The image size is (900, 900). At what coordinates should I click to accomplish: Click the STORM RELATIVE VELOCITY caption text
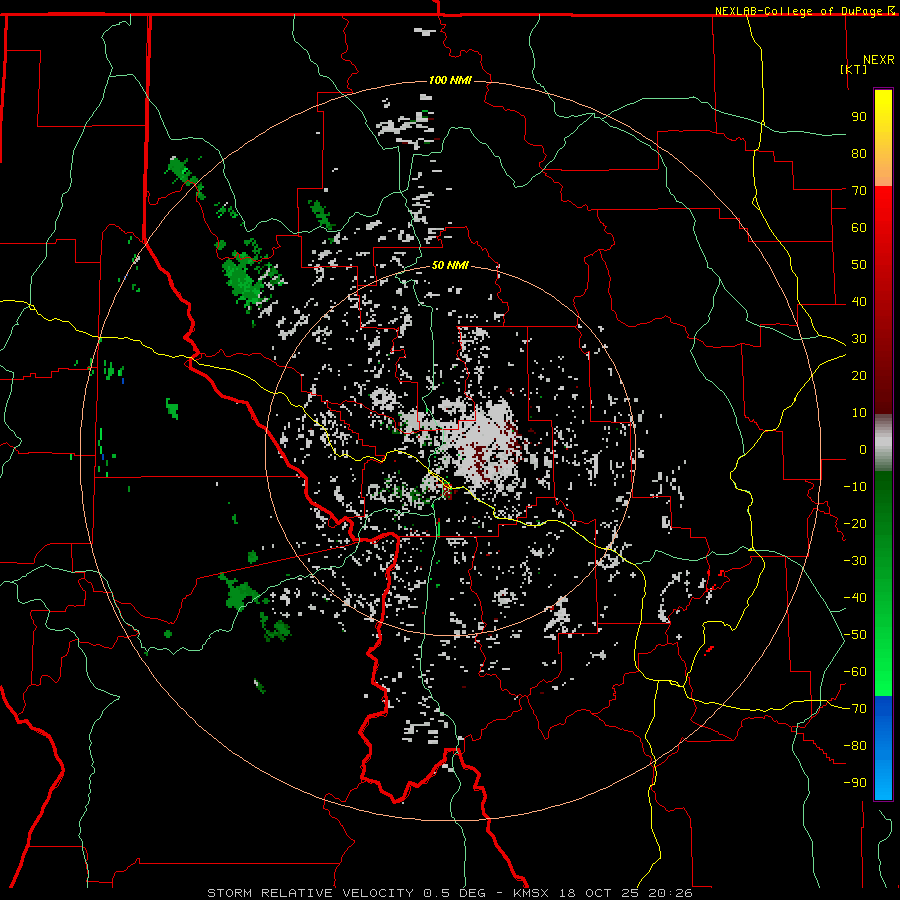pos(310,893)
